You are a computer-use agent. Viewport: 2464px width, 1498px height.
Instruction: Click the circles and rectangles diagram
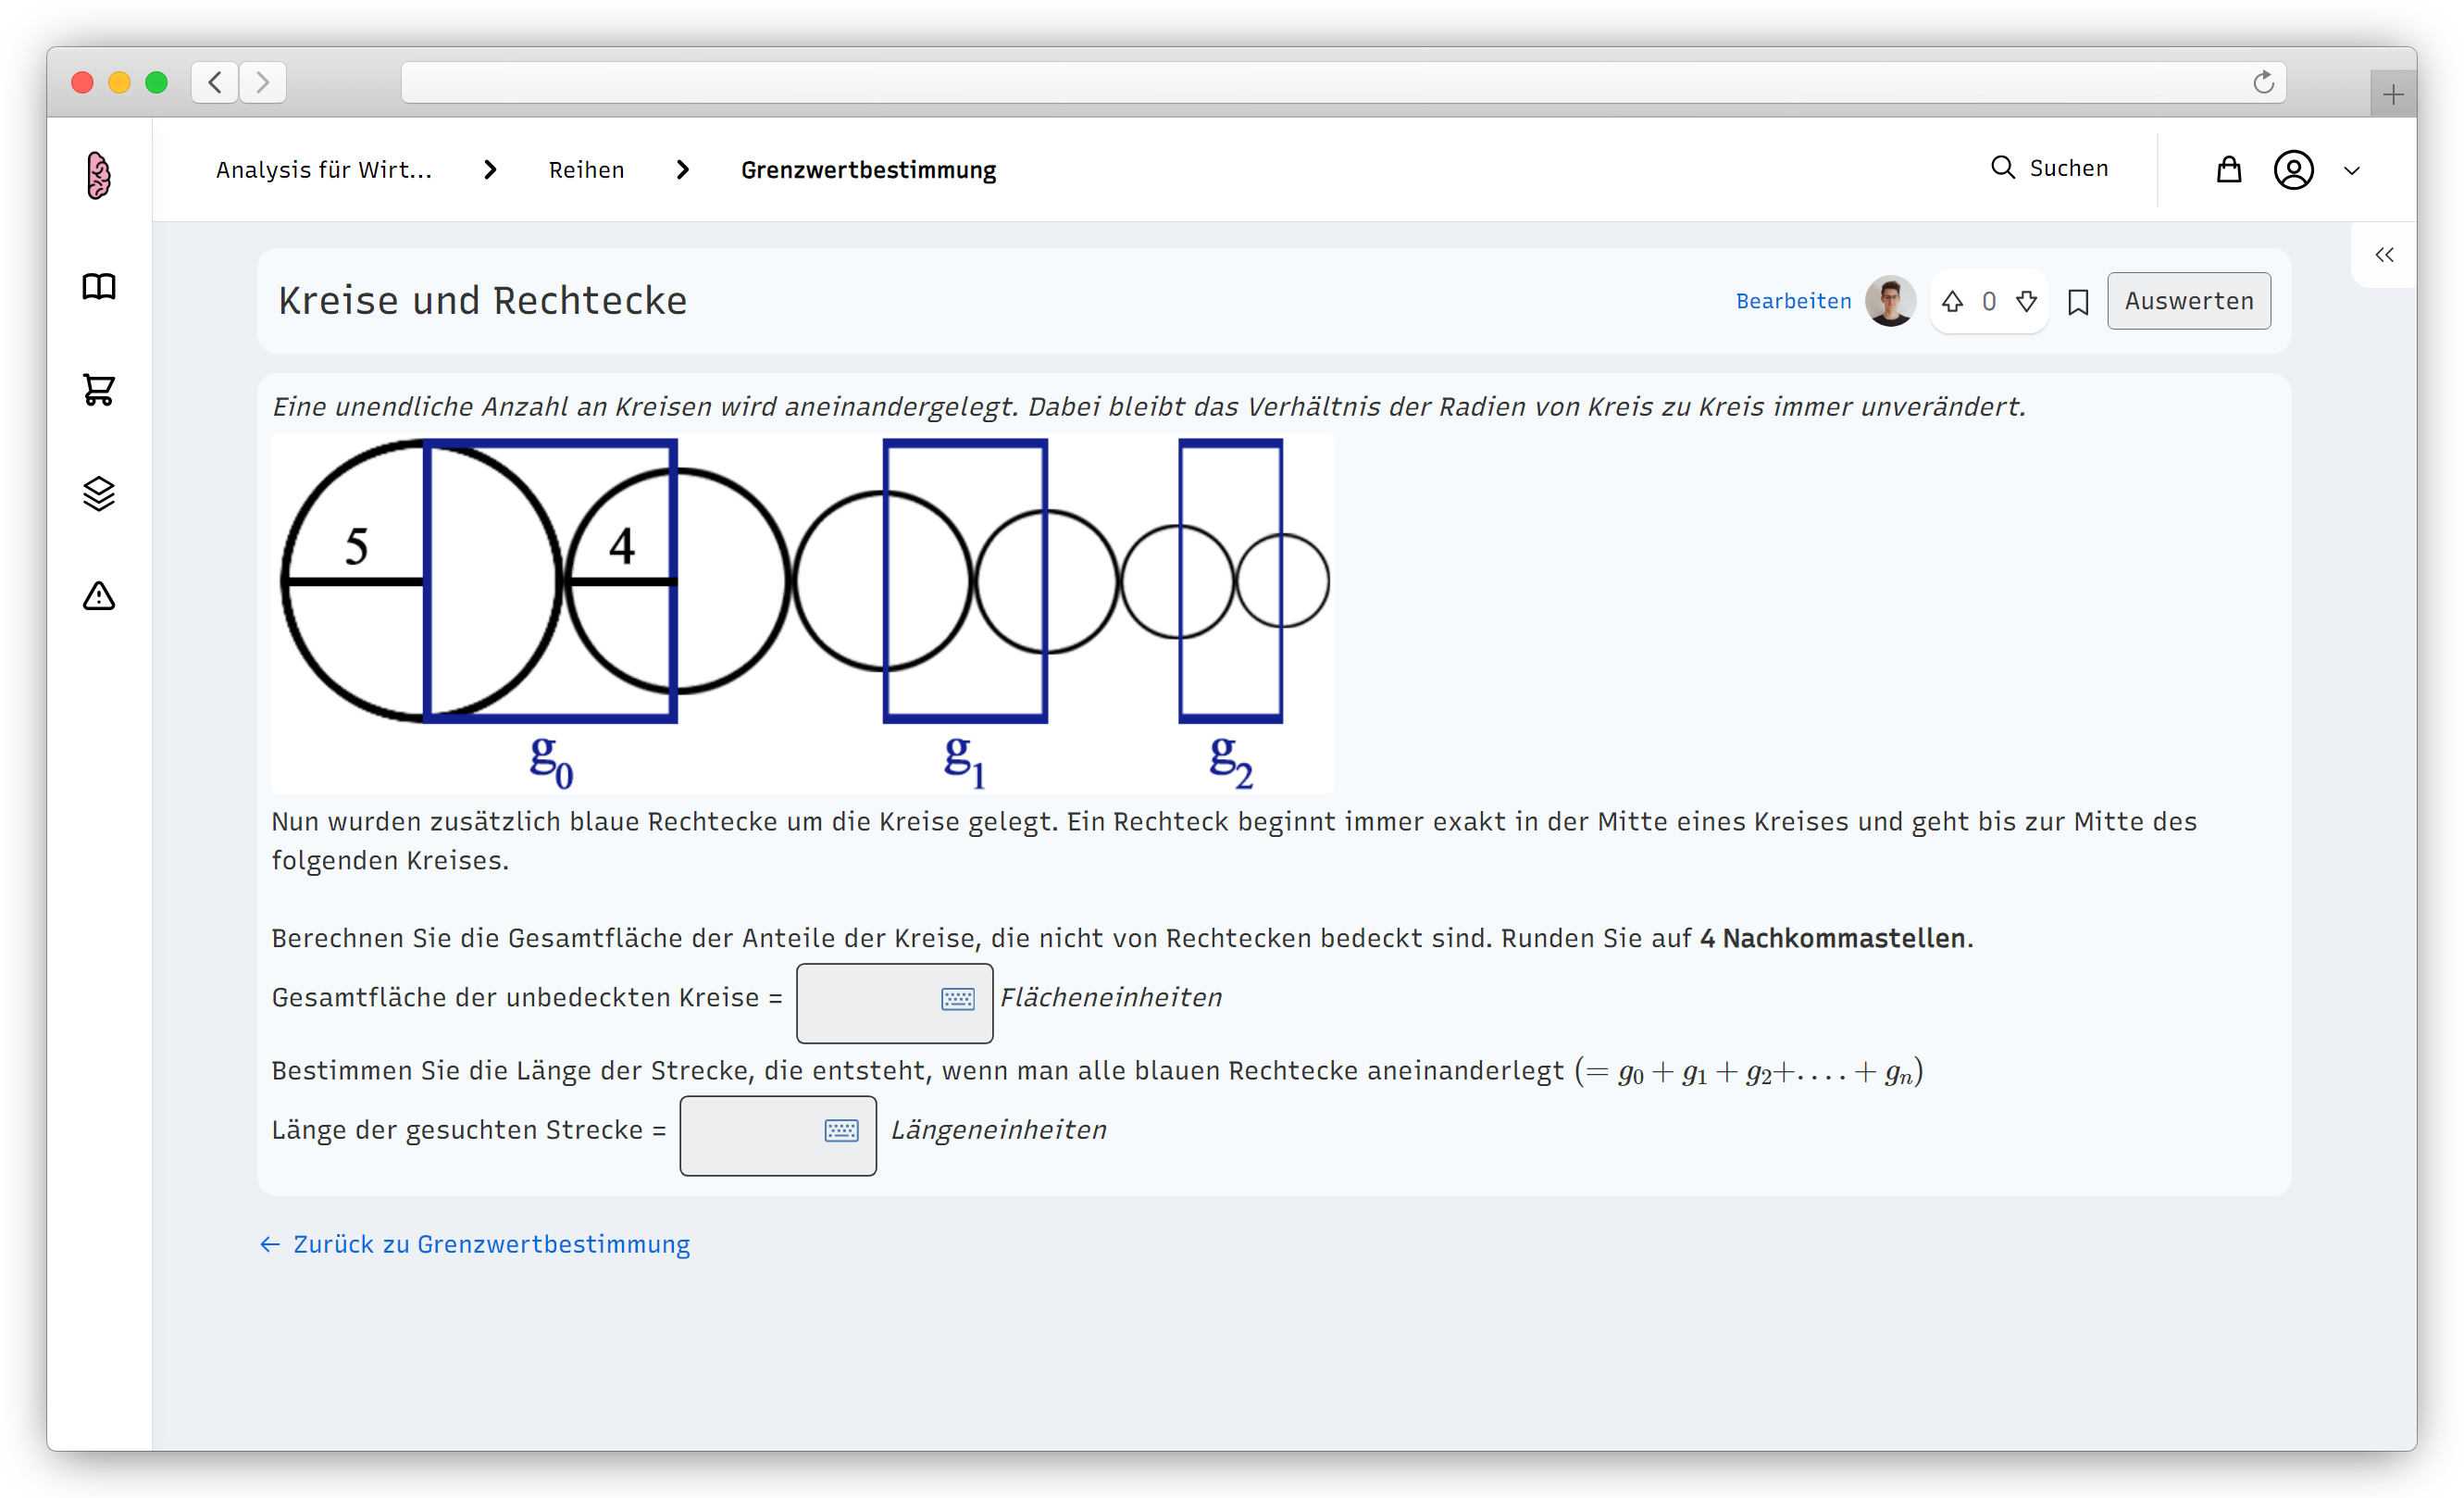[802, 613]
